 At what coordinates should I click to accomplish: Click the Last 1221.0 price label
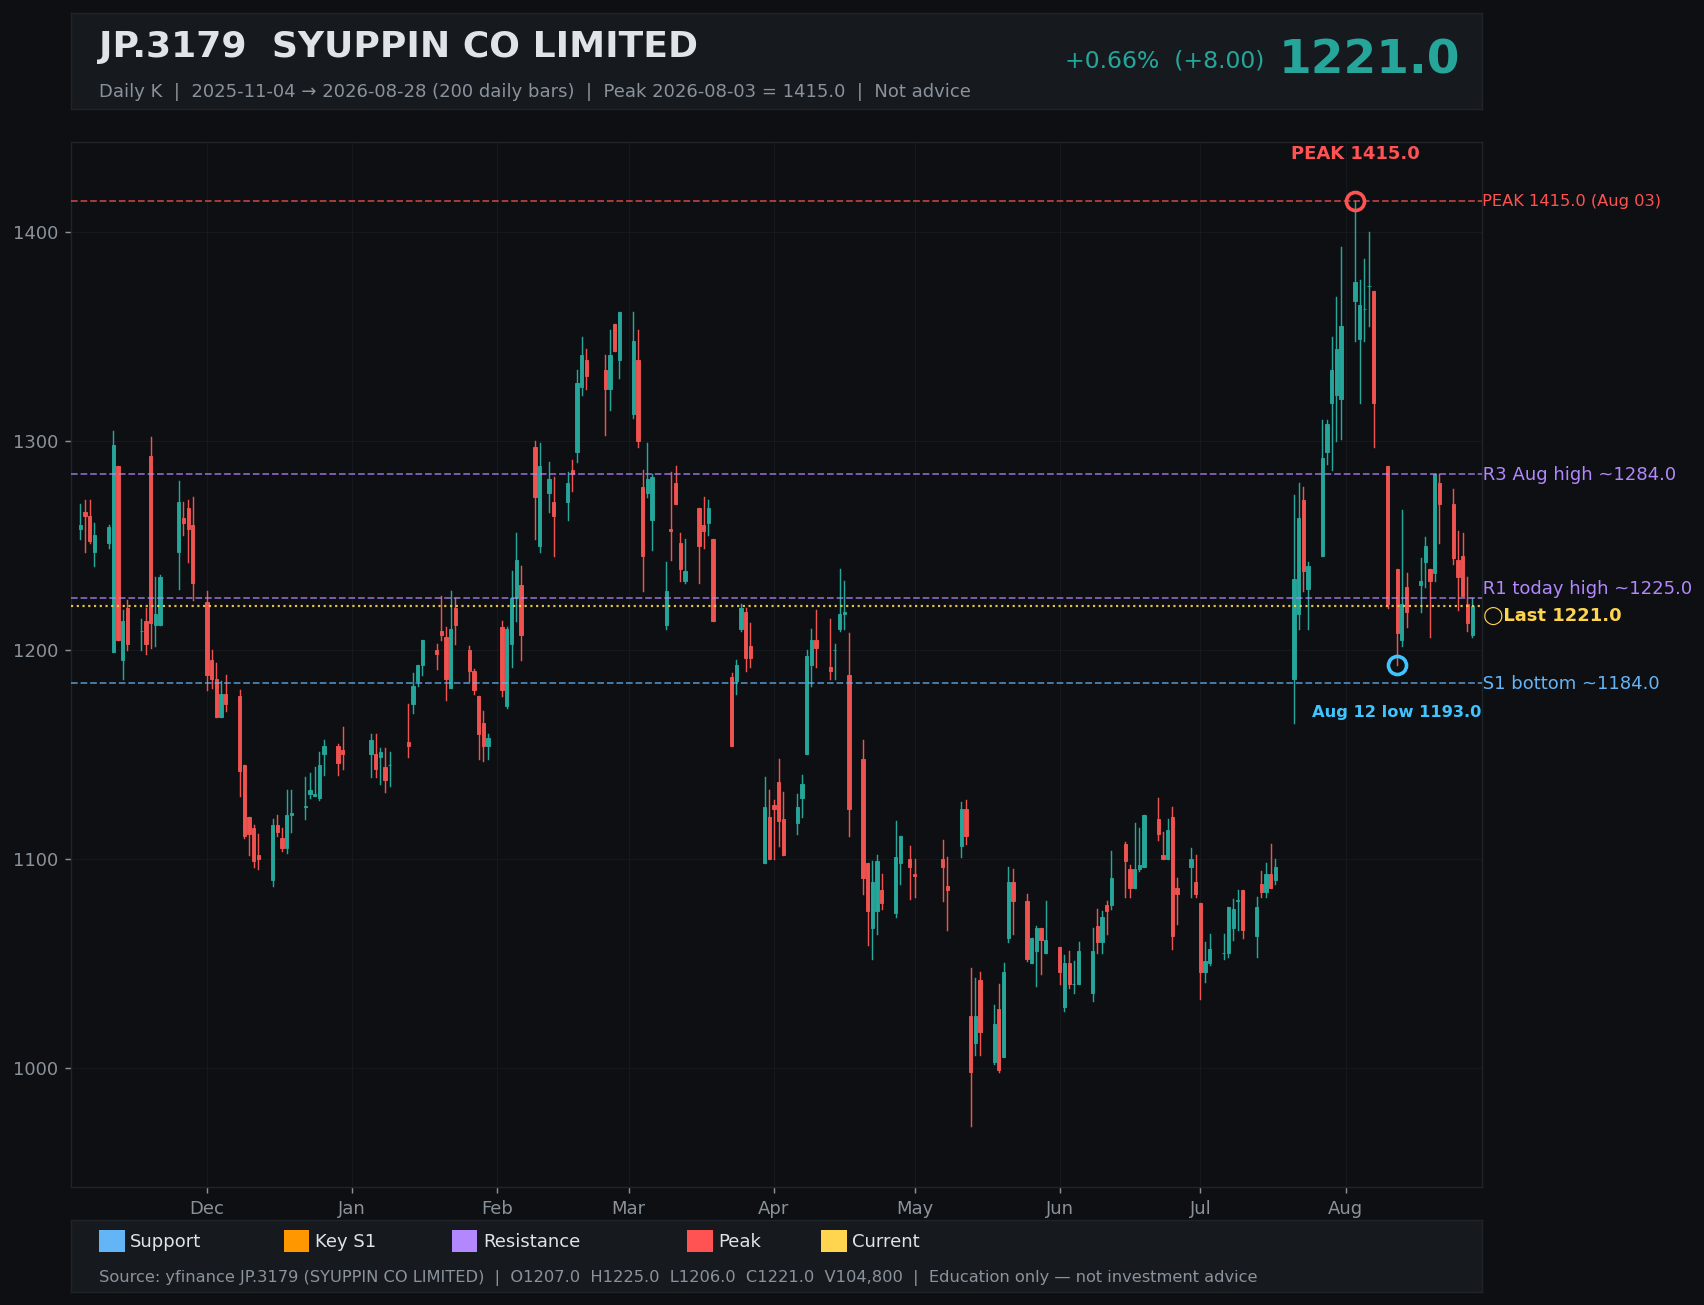[x=1562, y=616]
